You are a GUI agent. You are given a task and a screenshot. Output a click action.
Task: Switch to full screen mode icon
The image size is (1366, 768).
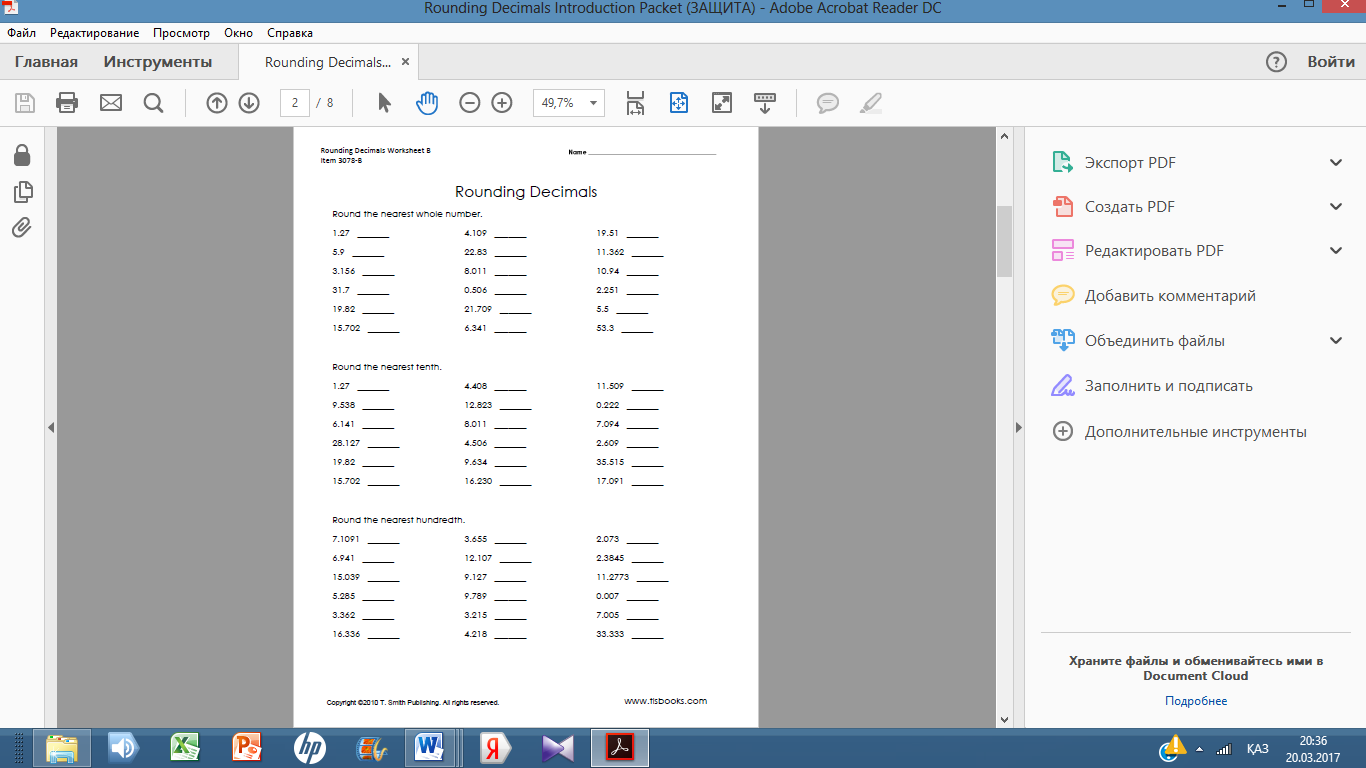(x=721, y=102)
